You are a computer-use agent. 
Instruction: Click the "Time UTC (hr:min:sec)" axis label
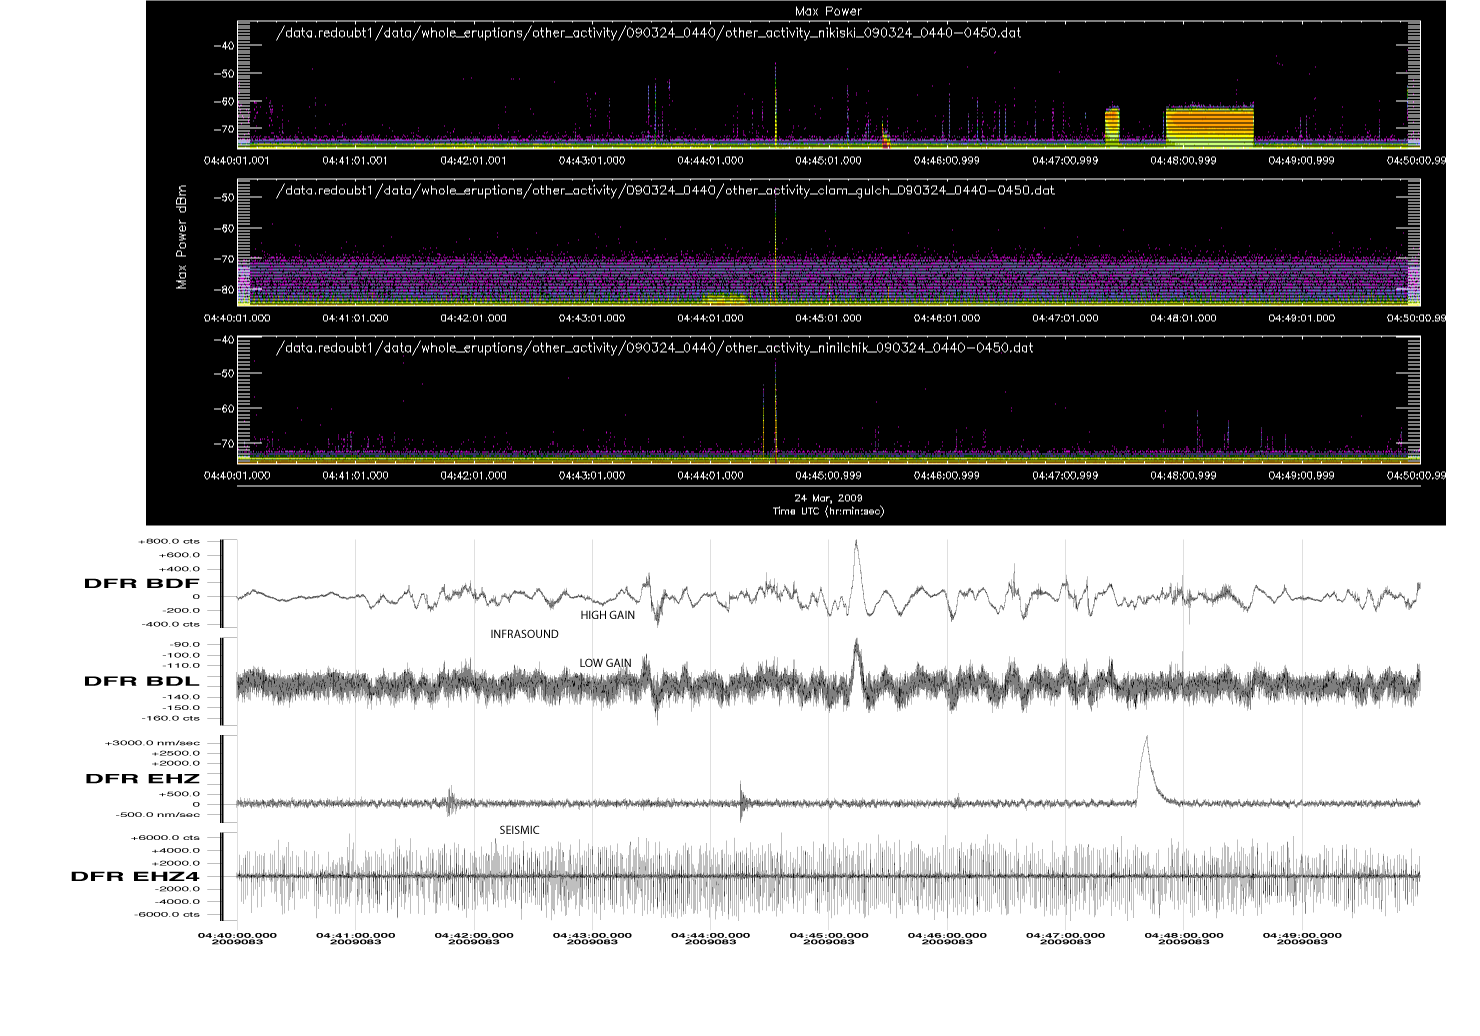tap(829, 511)
